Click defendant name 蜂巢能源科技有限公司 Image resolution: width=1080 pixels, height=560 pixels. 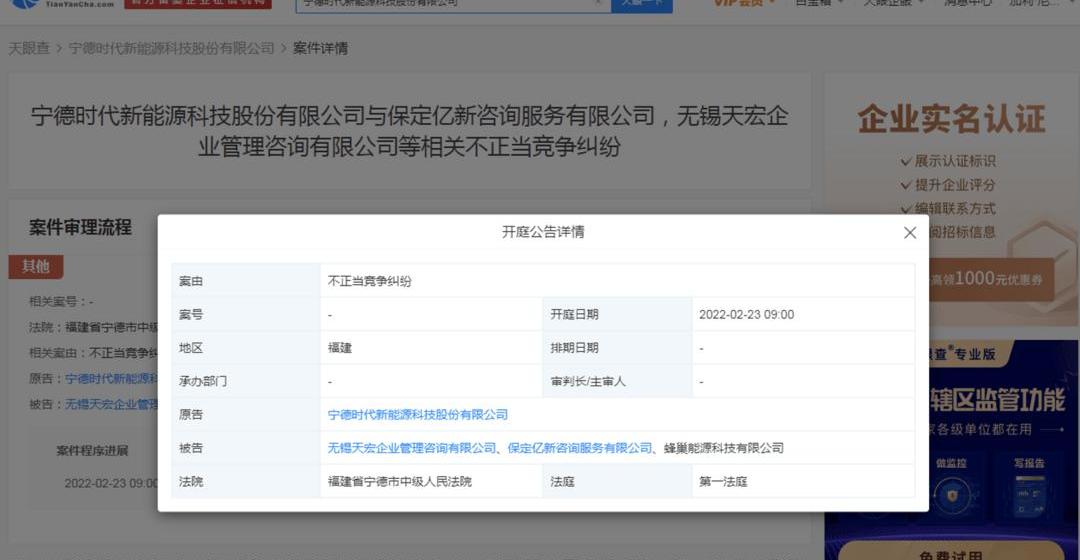724,448
